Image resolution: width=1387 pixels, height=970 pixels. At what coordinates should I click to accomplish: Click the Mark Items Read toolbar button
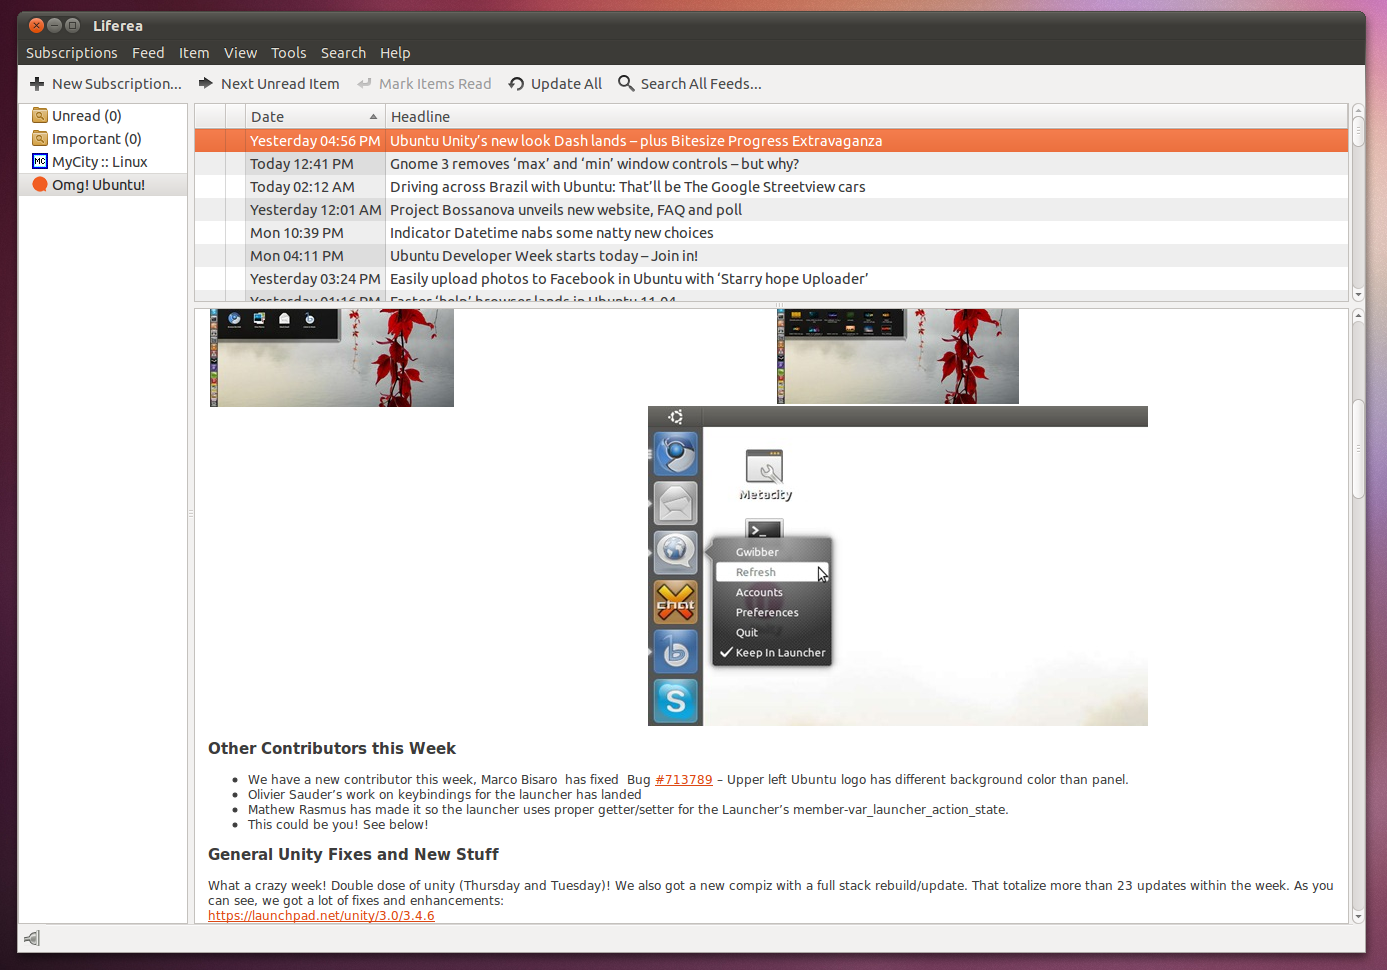(x=424, y=84)
